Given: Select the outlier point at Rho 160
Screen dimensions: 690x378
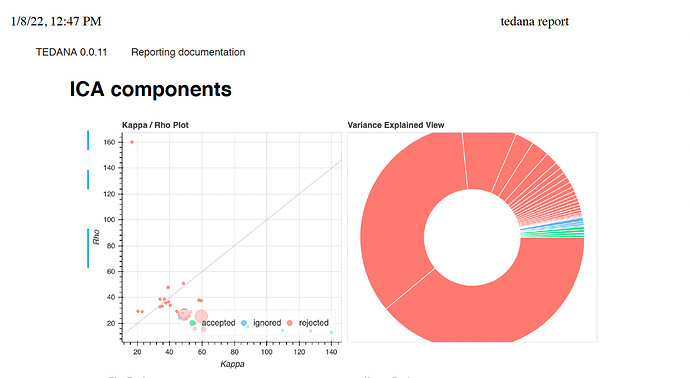Looking at the screenshot, I should pyautogui.click(x=132, y=142).
